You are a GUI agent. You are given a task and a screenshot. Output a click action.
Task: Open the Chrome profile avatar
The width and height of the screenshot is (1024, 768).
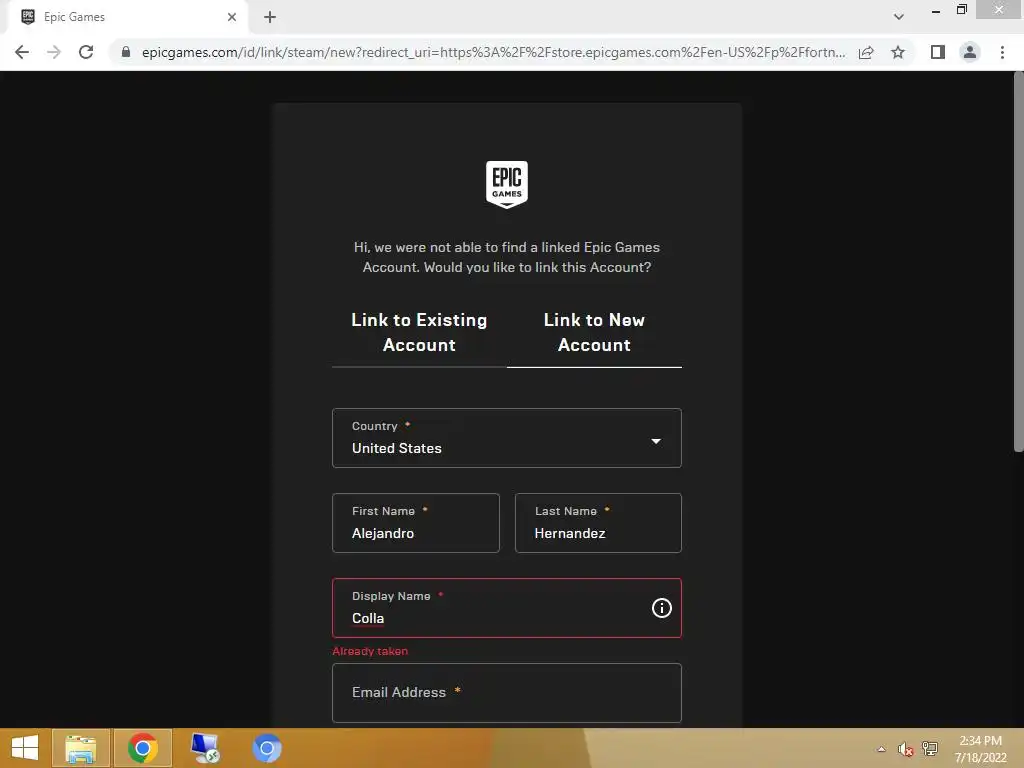pyautogui.click(x=970, y=52)
